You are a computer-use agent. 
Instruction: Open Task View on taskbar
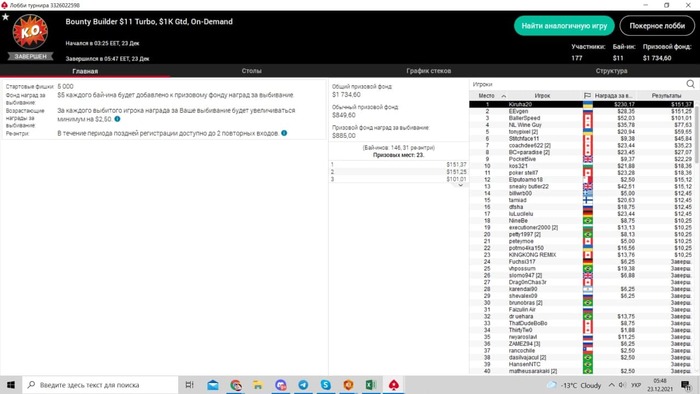189,385
